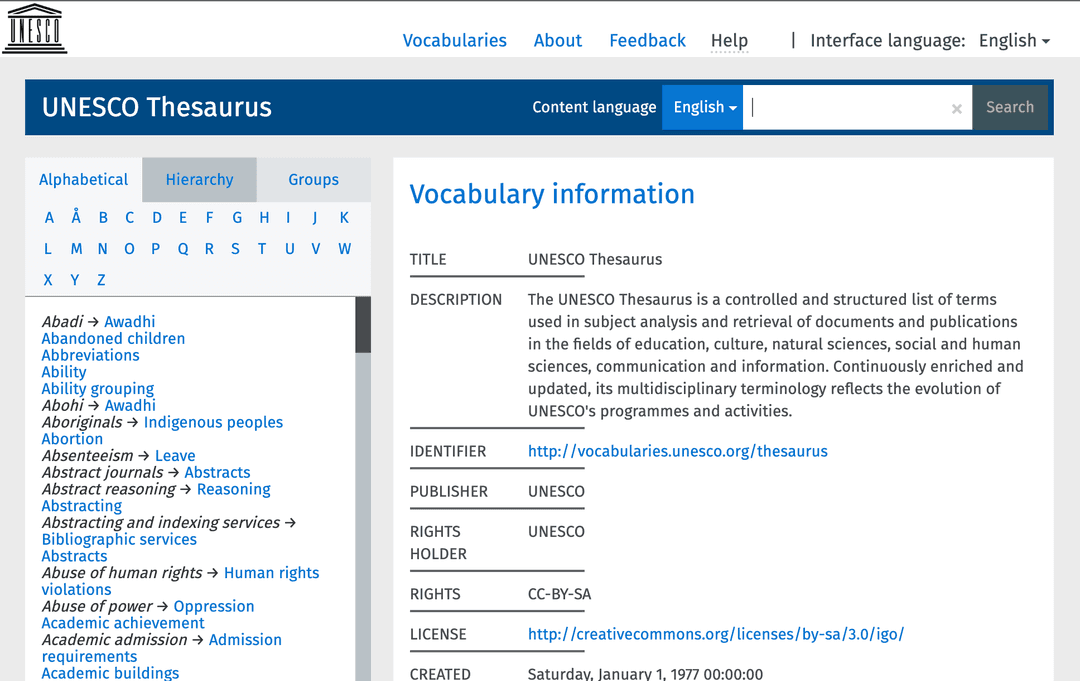Switch to the Hierarchy tab

tap(200, 180)
